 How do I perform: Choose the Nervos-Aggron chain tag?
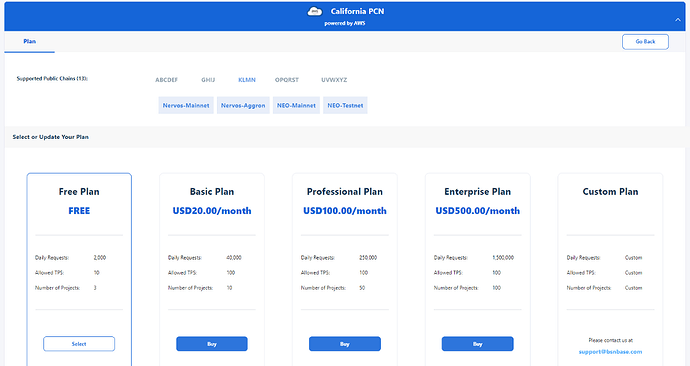click(243, 106)
